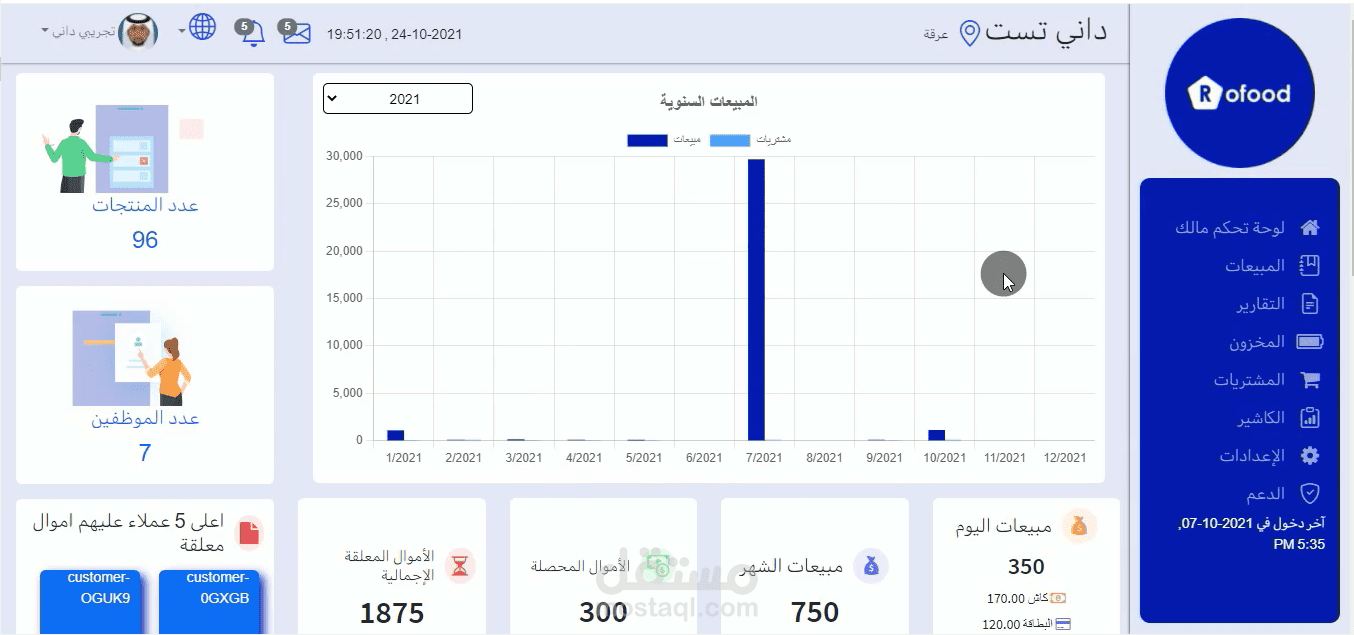Viewport: 1354px width, 635px height.
Task: Click the cashier icon beside الكاشير
Action: coord(1309,418)
